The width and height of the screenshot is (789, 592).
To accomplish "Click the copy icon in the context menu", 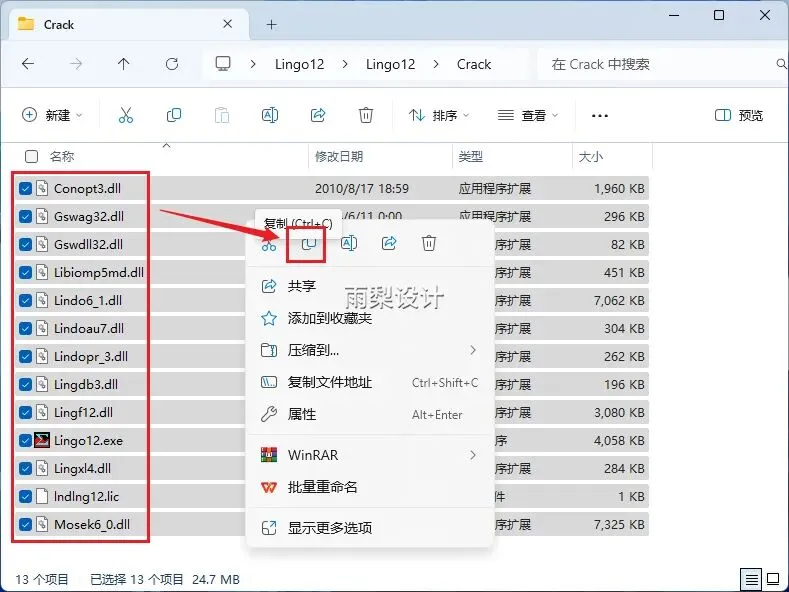I will point(308,244).
